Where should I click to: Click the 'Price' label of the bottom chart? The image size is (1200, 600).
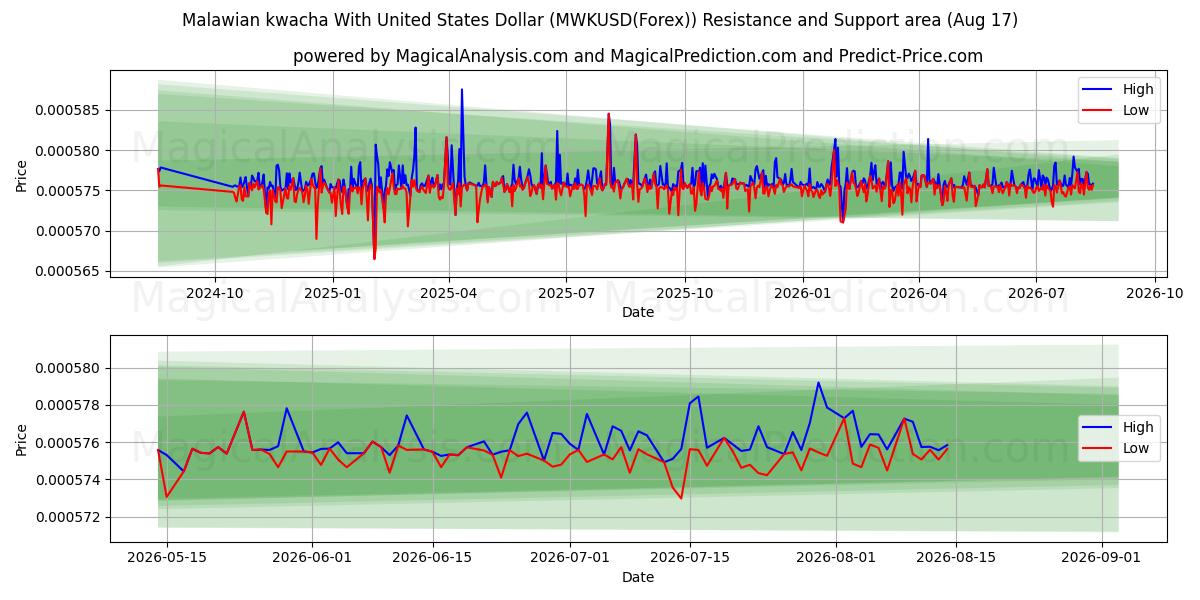(22, 439)
